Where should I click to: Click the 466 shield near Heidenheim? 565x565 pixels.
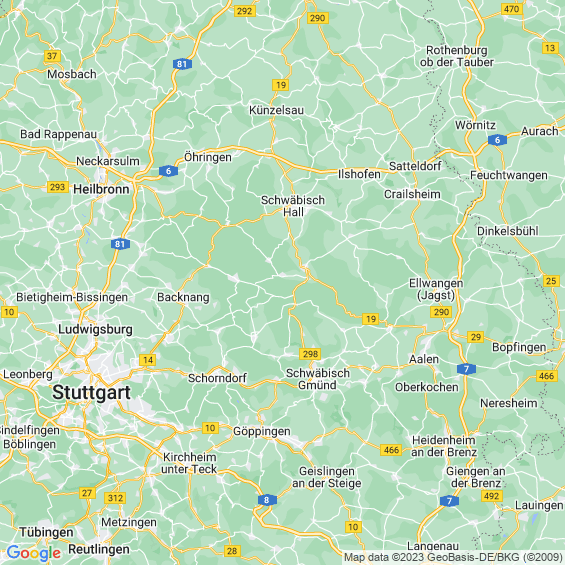pyautogui.click(x=391, y=450)
